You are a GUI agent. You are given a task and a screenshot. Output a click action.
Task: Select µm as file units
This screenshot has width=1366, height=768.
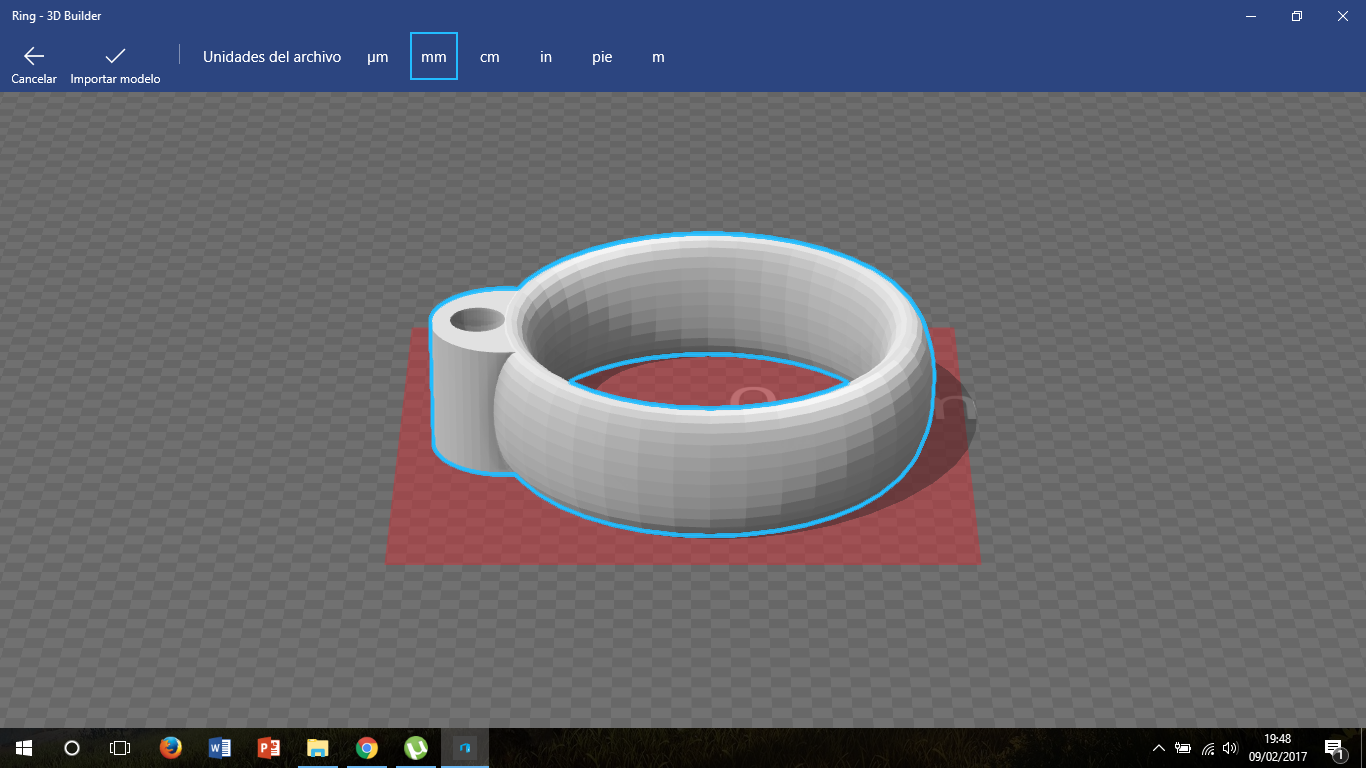377,57
